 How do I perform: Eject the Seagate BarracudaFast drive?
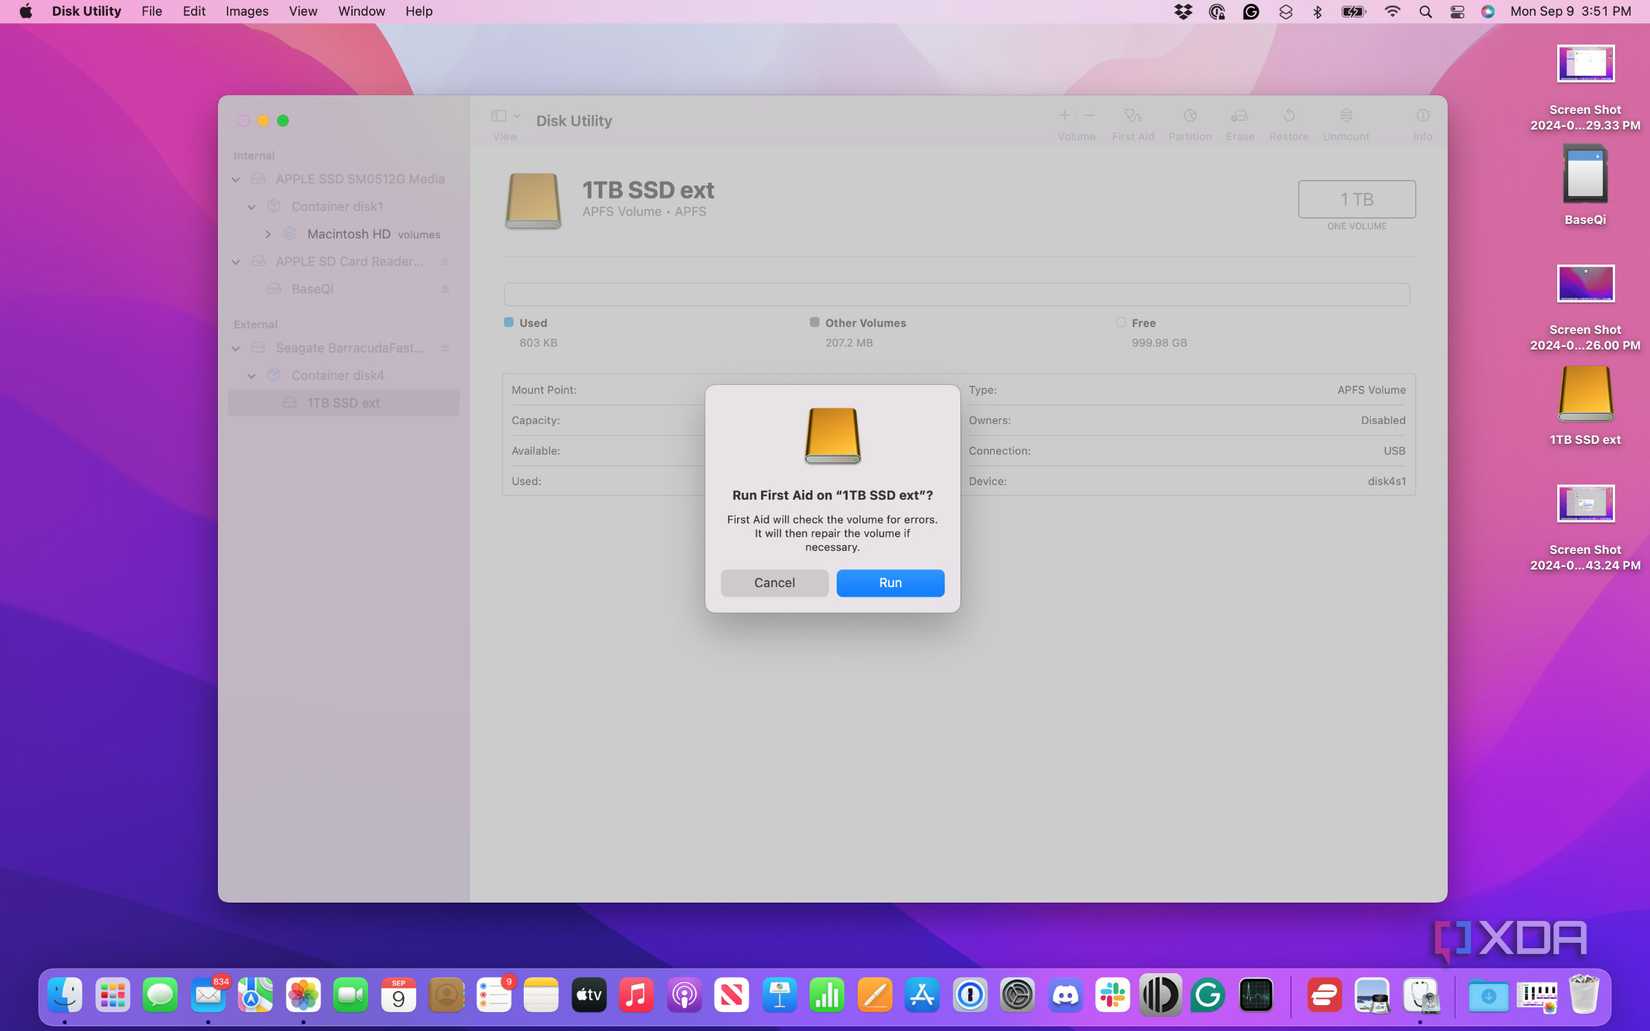(446, 348)
